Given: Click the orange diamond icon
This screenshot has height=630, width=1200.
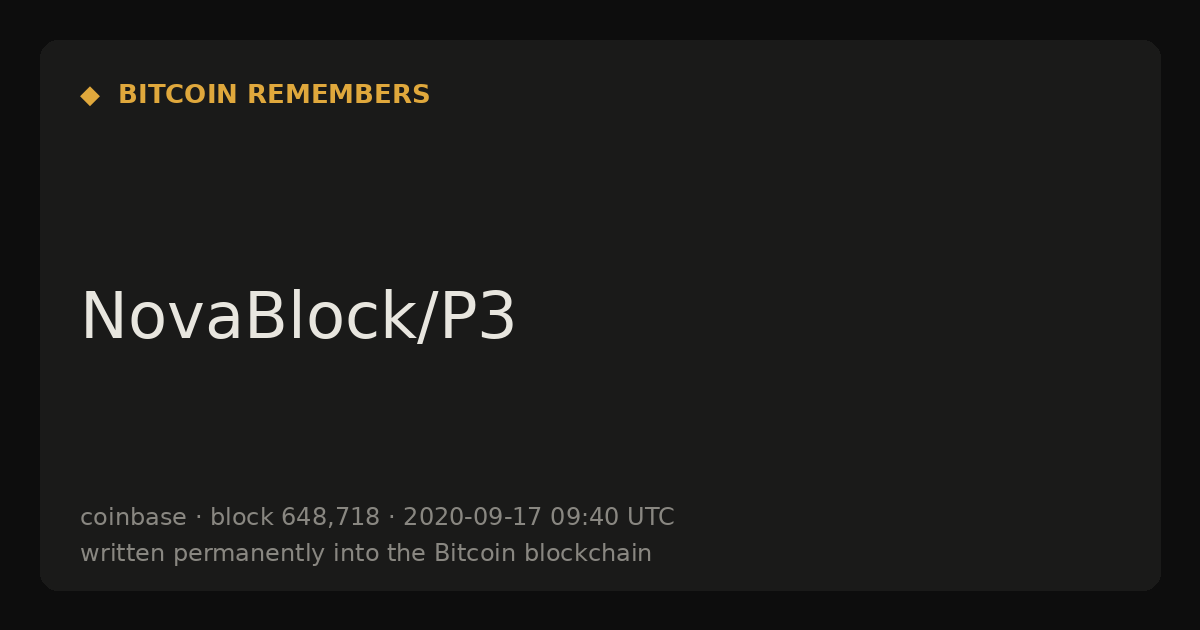Looking at the screenshot, I should (x=90, y=96).
